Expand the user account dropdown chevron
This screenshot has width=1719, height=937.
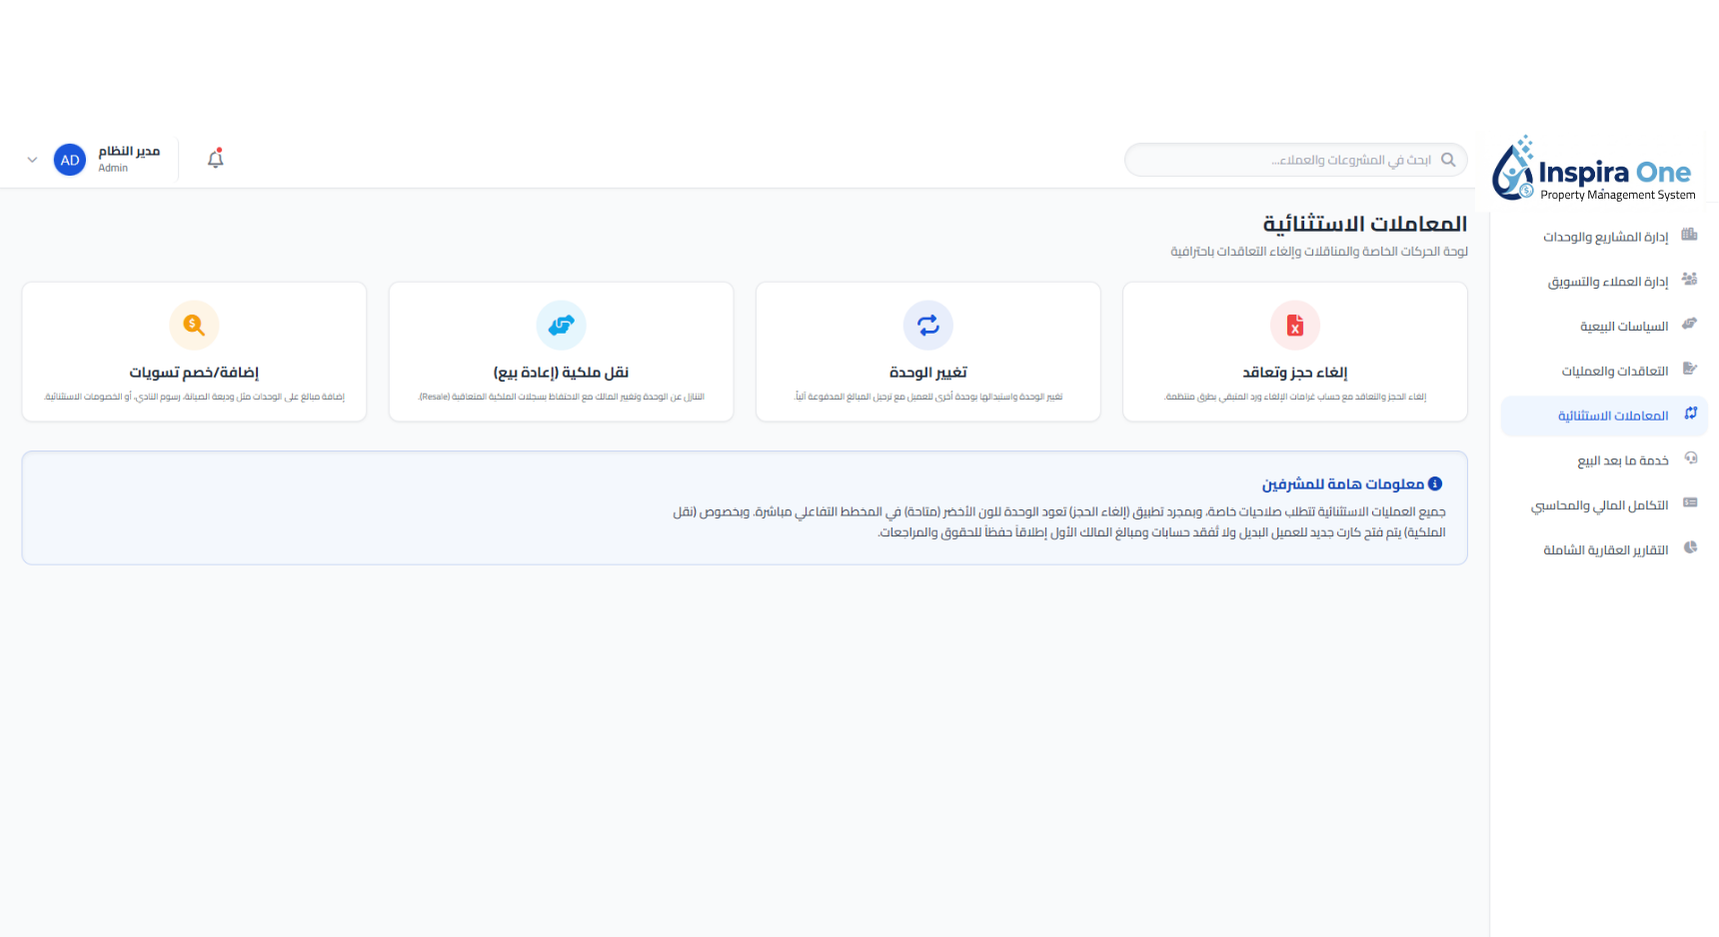tap(32, 160)
